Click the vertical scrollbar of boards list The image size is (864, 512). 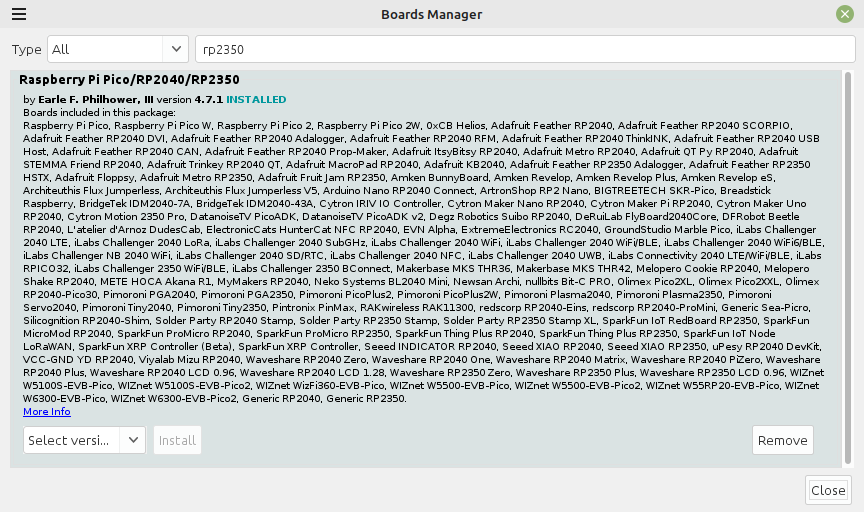(847, 268)
